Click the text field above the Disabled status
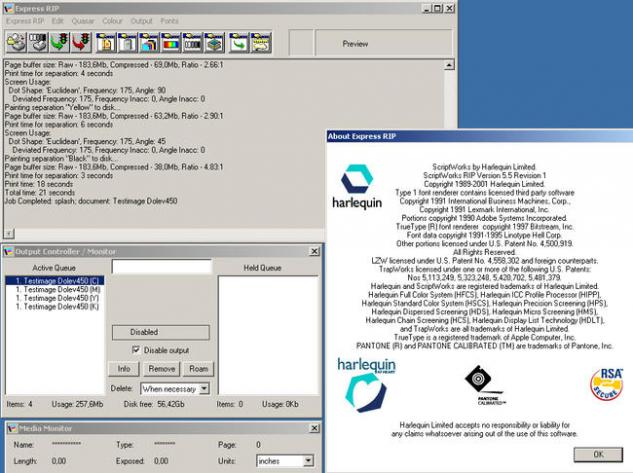The width and height of the screenshot is (633, 473). [160, 268]
